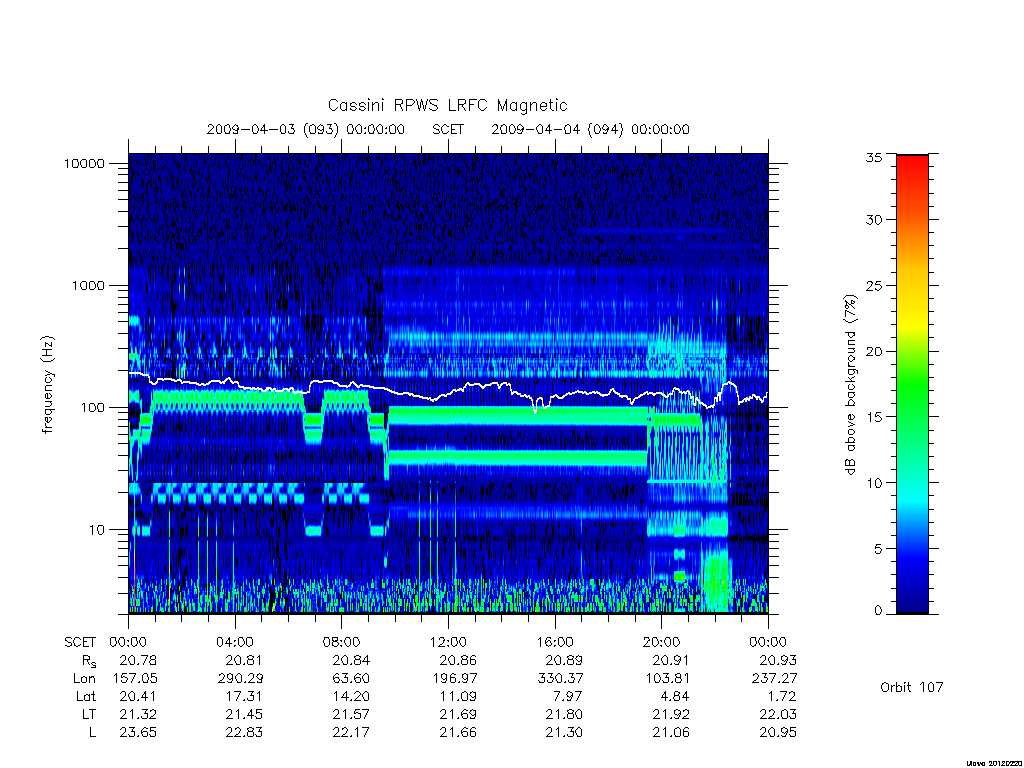The image size is (1024, 768).
Task: Click the "LT" row header
Action: (x=89, y=714)
